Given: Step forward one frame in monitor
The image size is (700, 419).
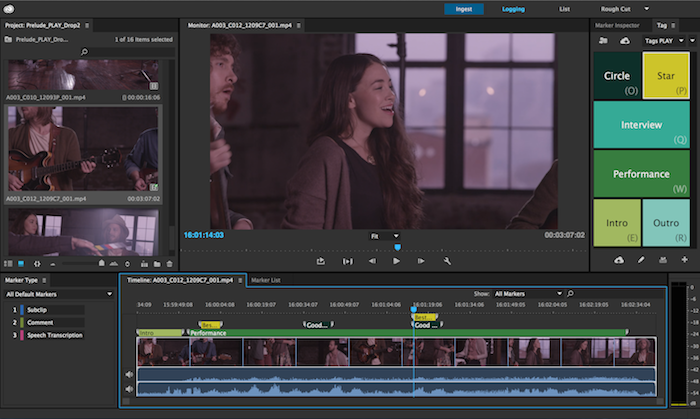Looking at the screenshot, I should [x=421, y=261].
